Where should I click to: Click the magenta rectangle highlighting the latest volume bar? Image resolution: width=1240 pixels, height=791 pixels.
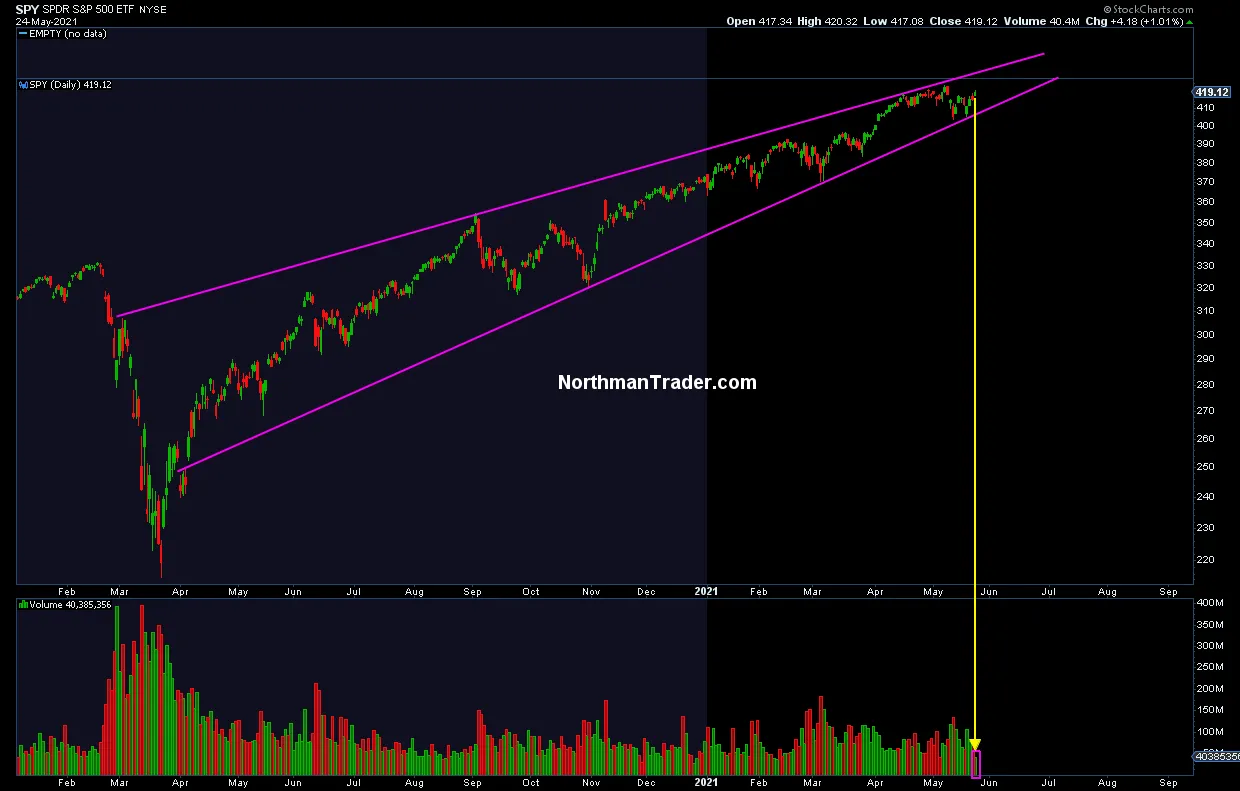click(976, 764)
